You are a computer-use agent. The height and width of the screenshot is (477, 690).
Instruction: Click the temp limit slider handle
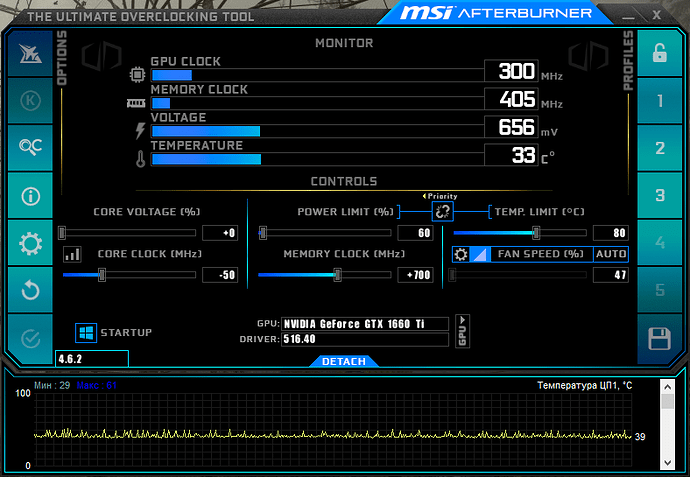(x=536, y=233)
